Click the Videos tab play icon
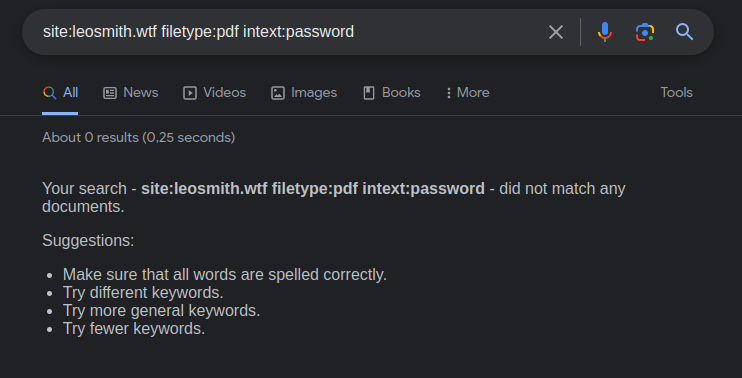The width and height of the screenshot is (742, 378). 190,93
